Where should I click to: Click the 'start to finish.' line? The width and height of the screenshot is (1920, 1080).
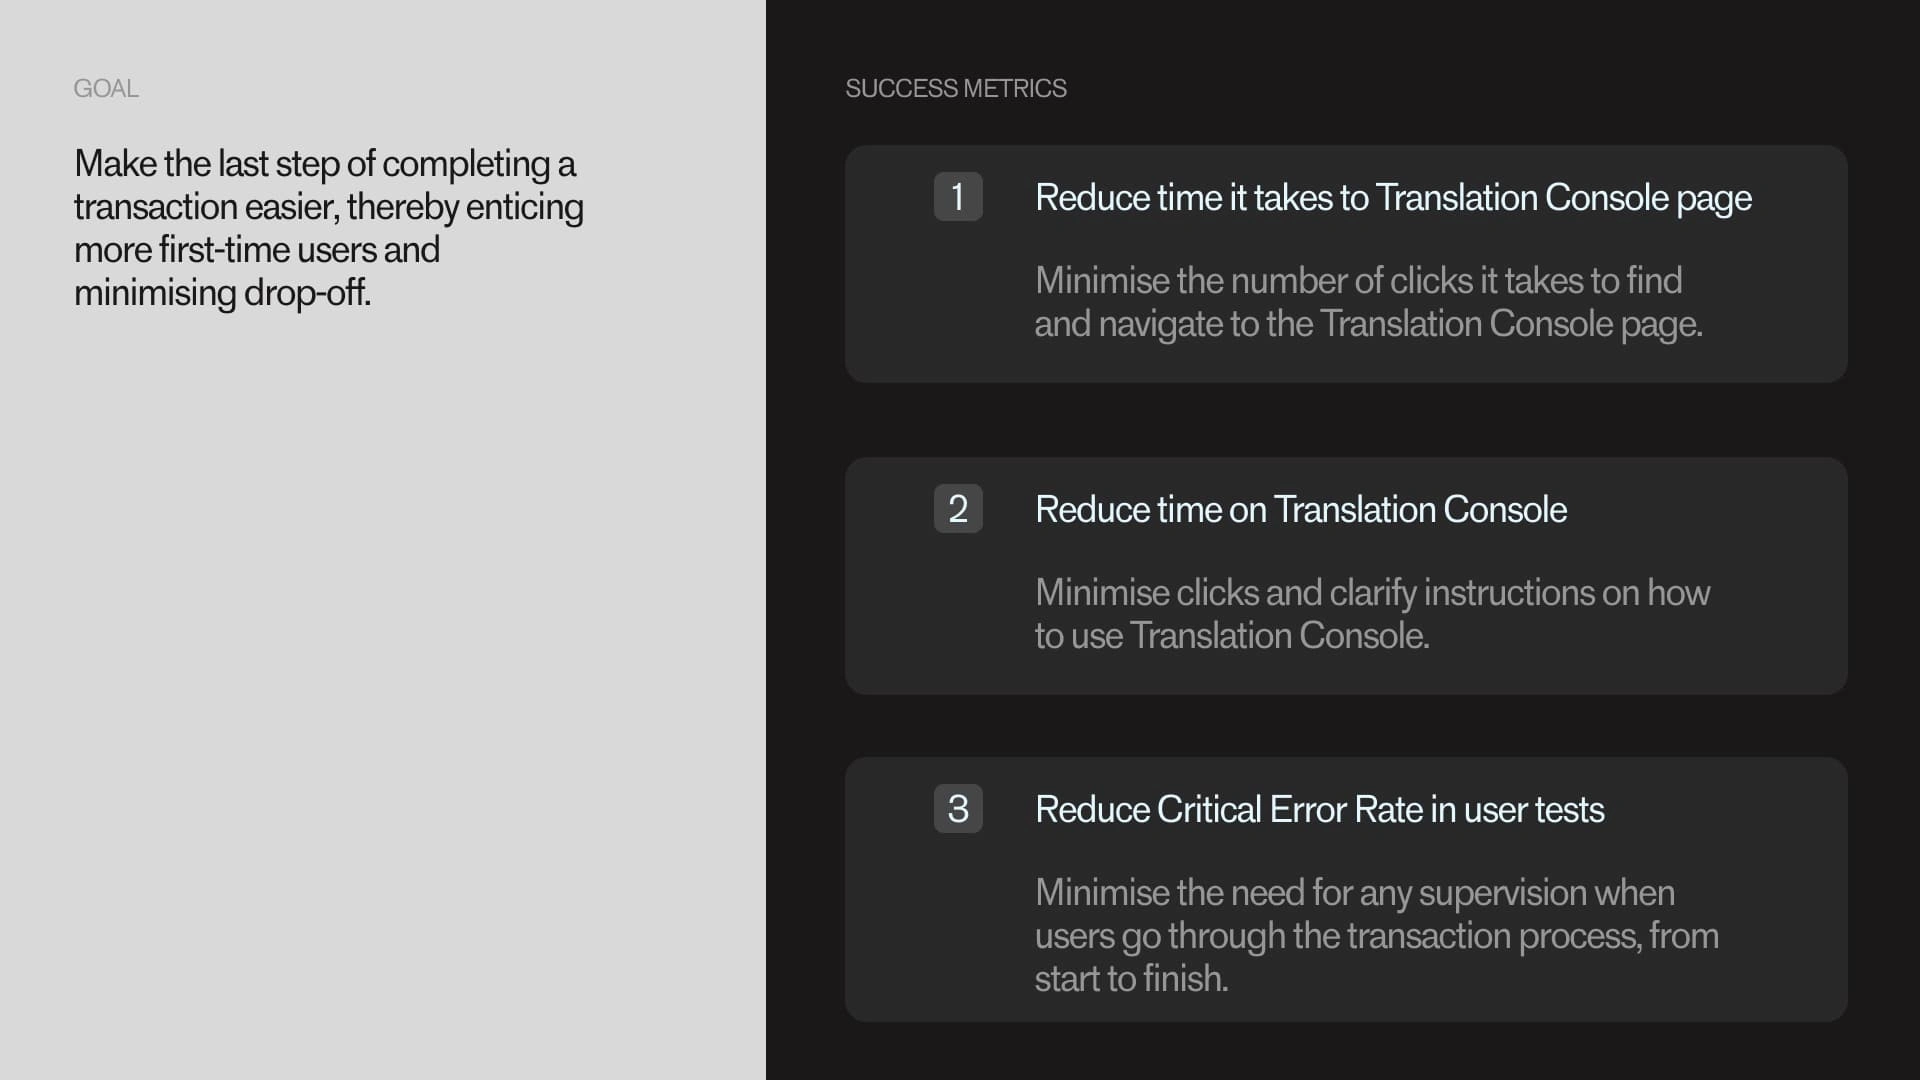click(1130, 979)
